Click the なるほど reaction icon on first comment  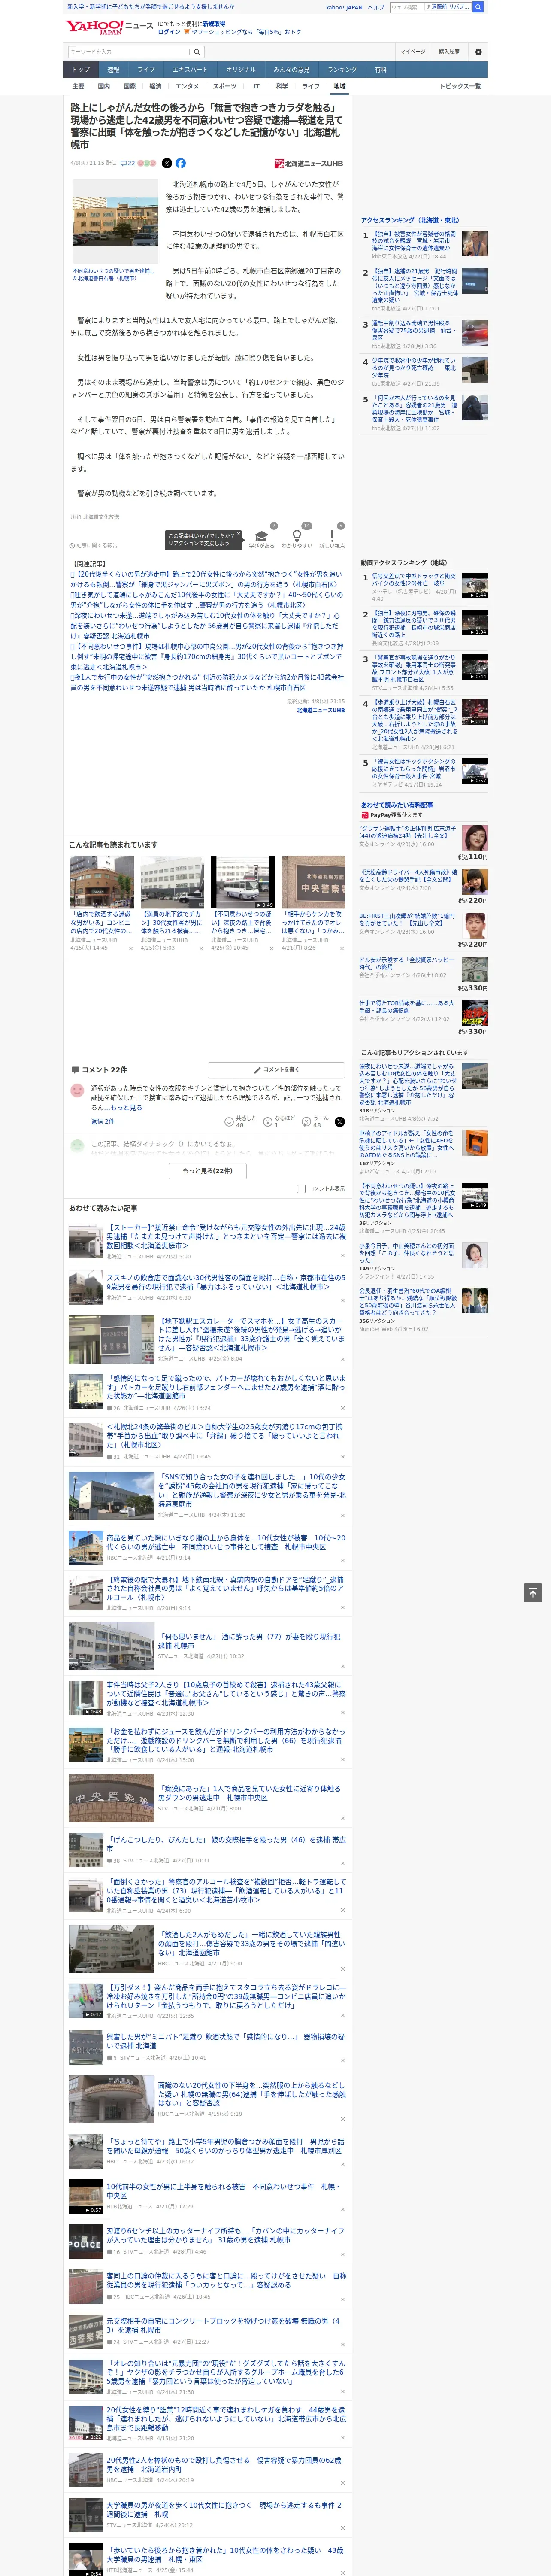[268, 1122]
